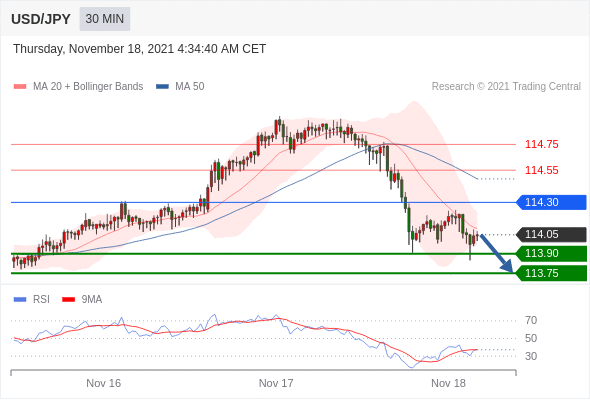
Task: Click the MA 50 legend label
Action: click(190, 87)
